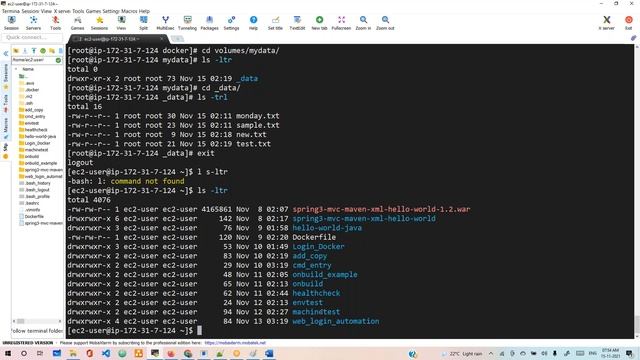Toggle Follow terminal folder checkbox

37,331
